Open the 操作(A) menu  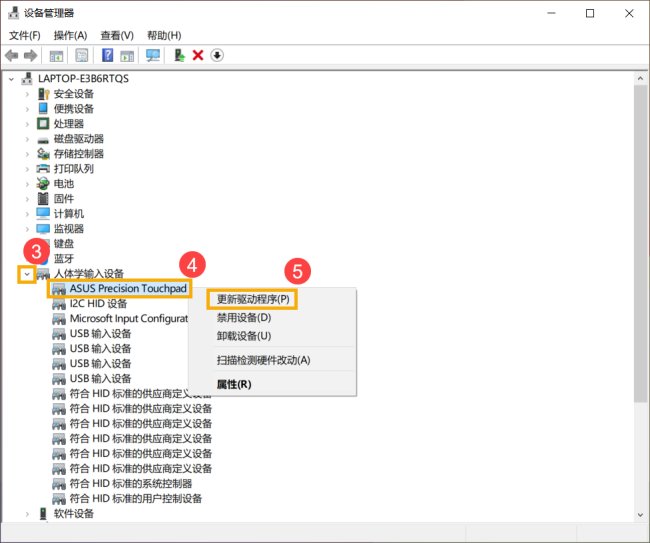tap(70, 36)
